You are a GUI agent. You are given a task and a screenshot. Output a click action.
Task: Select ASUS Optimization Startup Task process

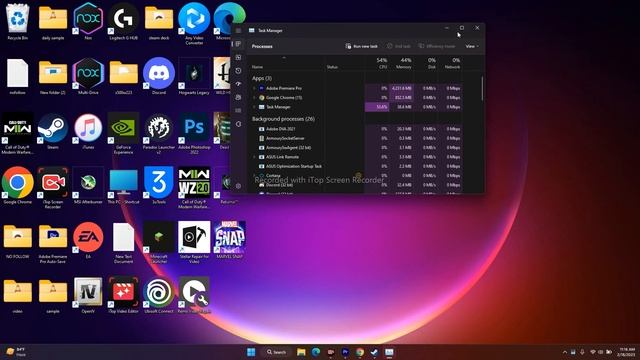pyautogui.click(x=356, y=166)
